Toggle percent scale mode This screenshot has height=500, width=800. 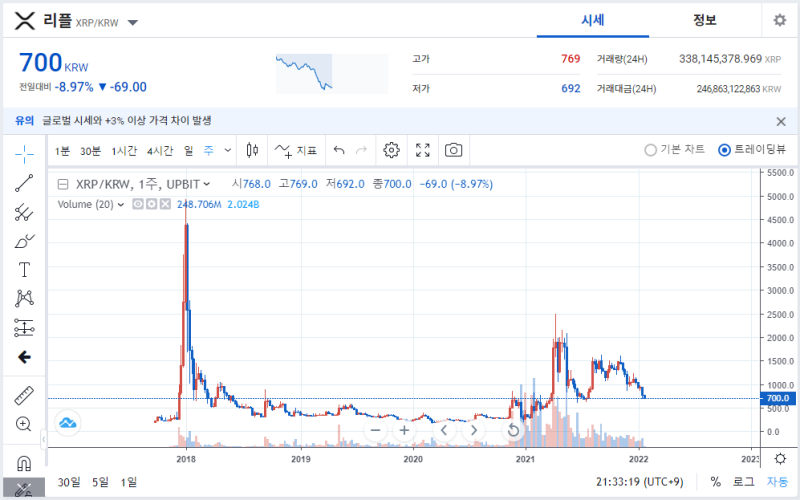point(715,482)
